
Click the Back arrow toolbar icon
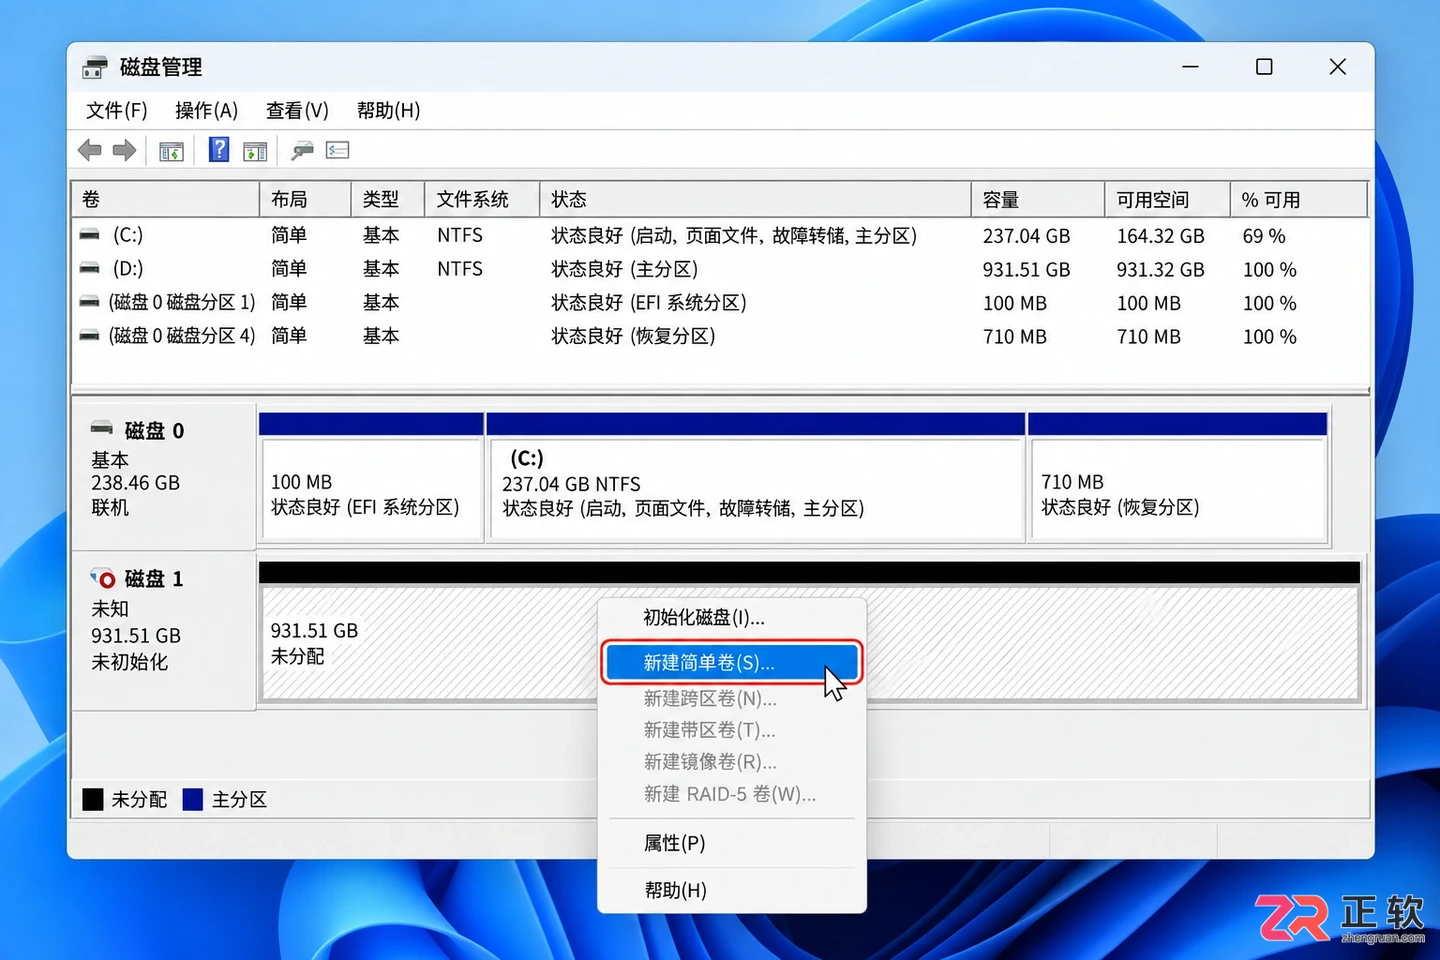(90, 151)
